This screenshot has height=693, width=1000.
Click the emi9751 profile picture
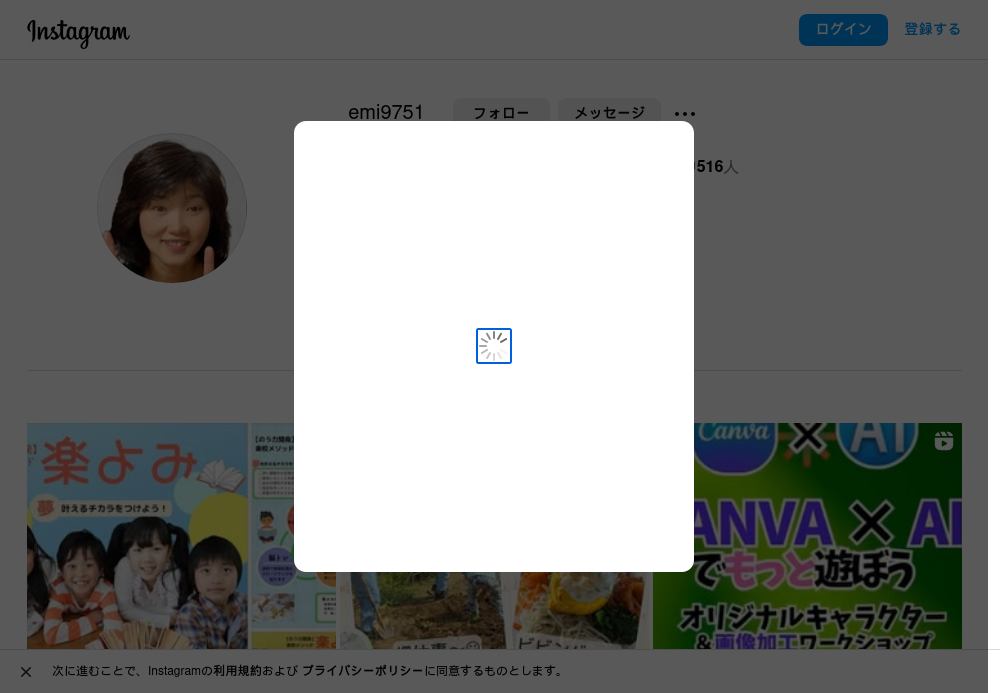pyautogui.click(x=172, y=208)
